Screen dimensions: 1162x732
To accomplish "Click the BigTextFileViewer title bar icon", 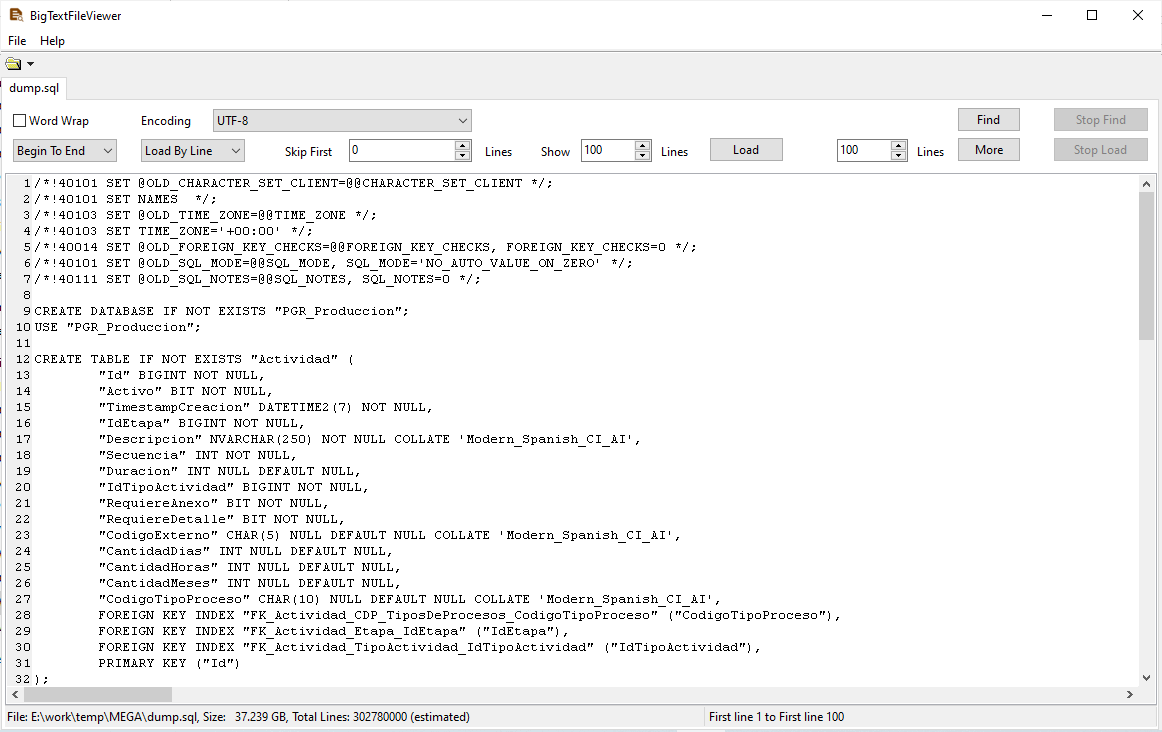I will tap(13, 15).
